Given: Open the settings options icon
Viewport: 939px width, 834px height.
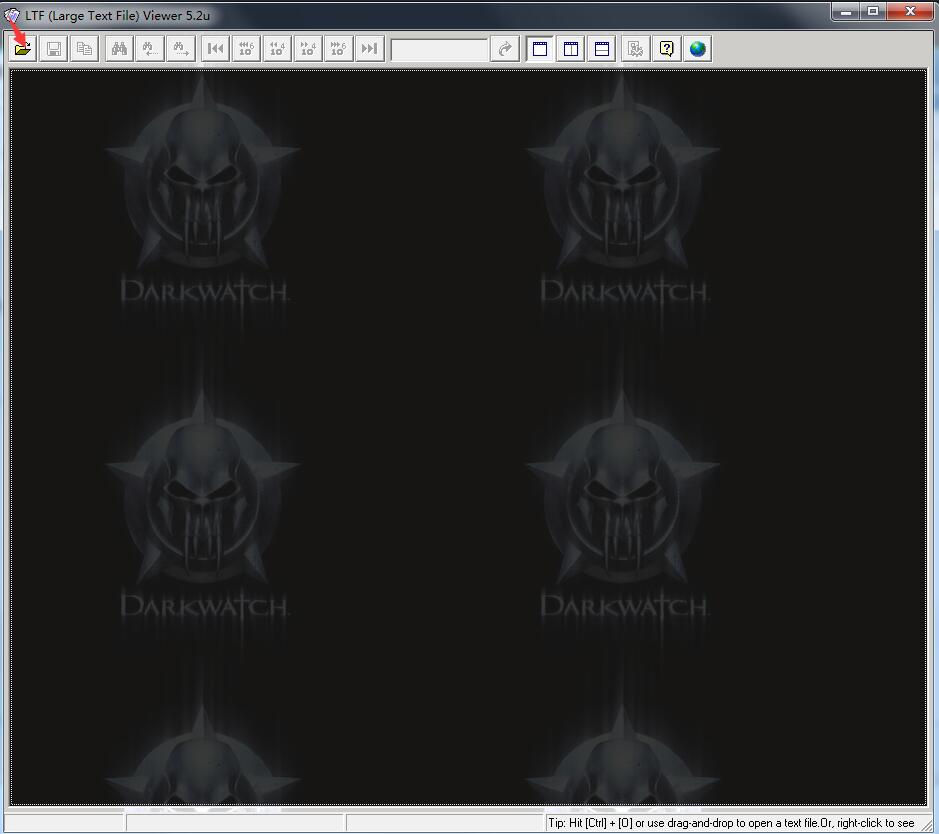Looking at the screenshot, I should click(x=636, y=48).
